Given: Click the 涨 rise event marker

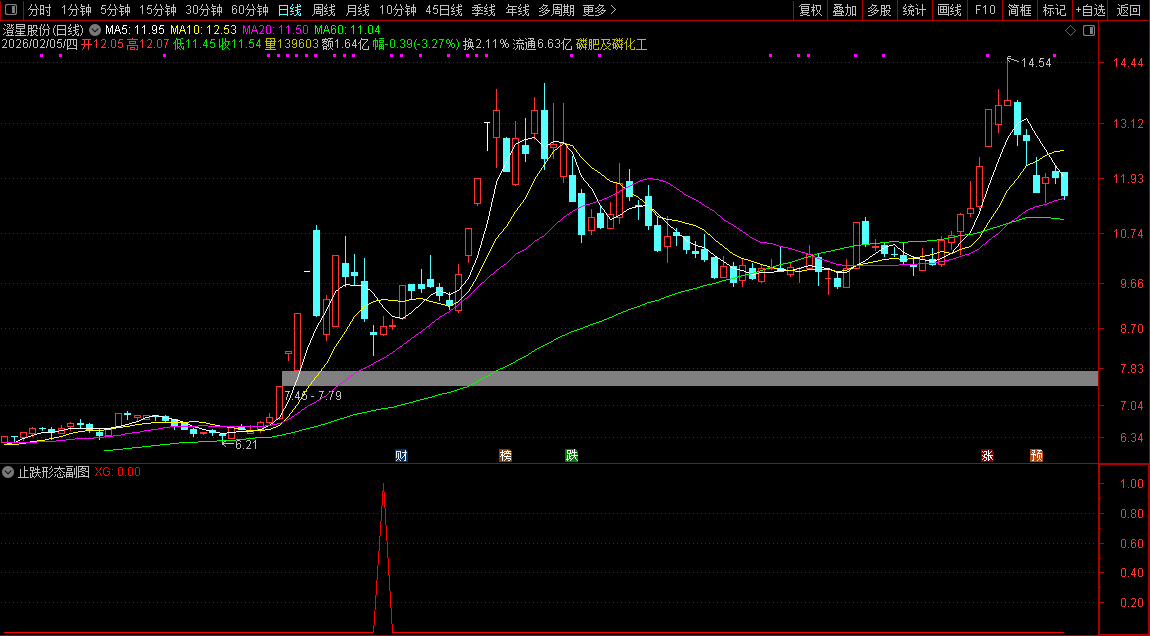Looking at the screenshot, I should coord(987,456).
